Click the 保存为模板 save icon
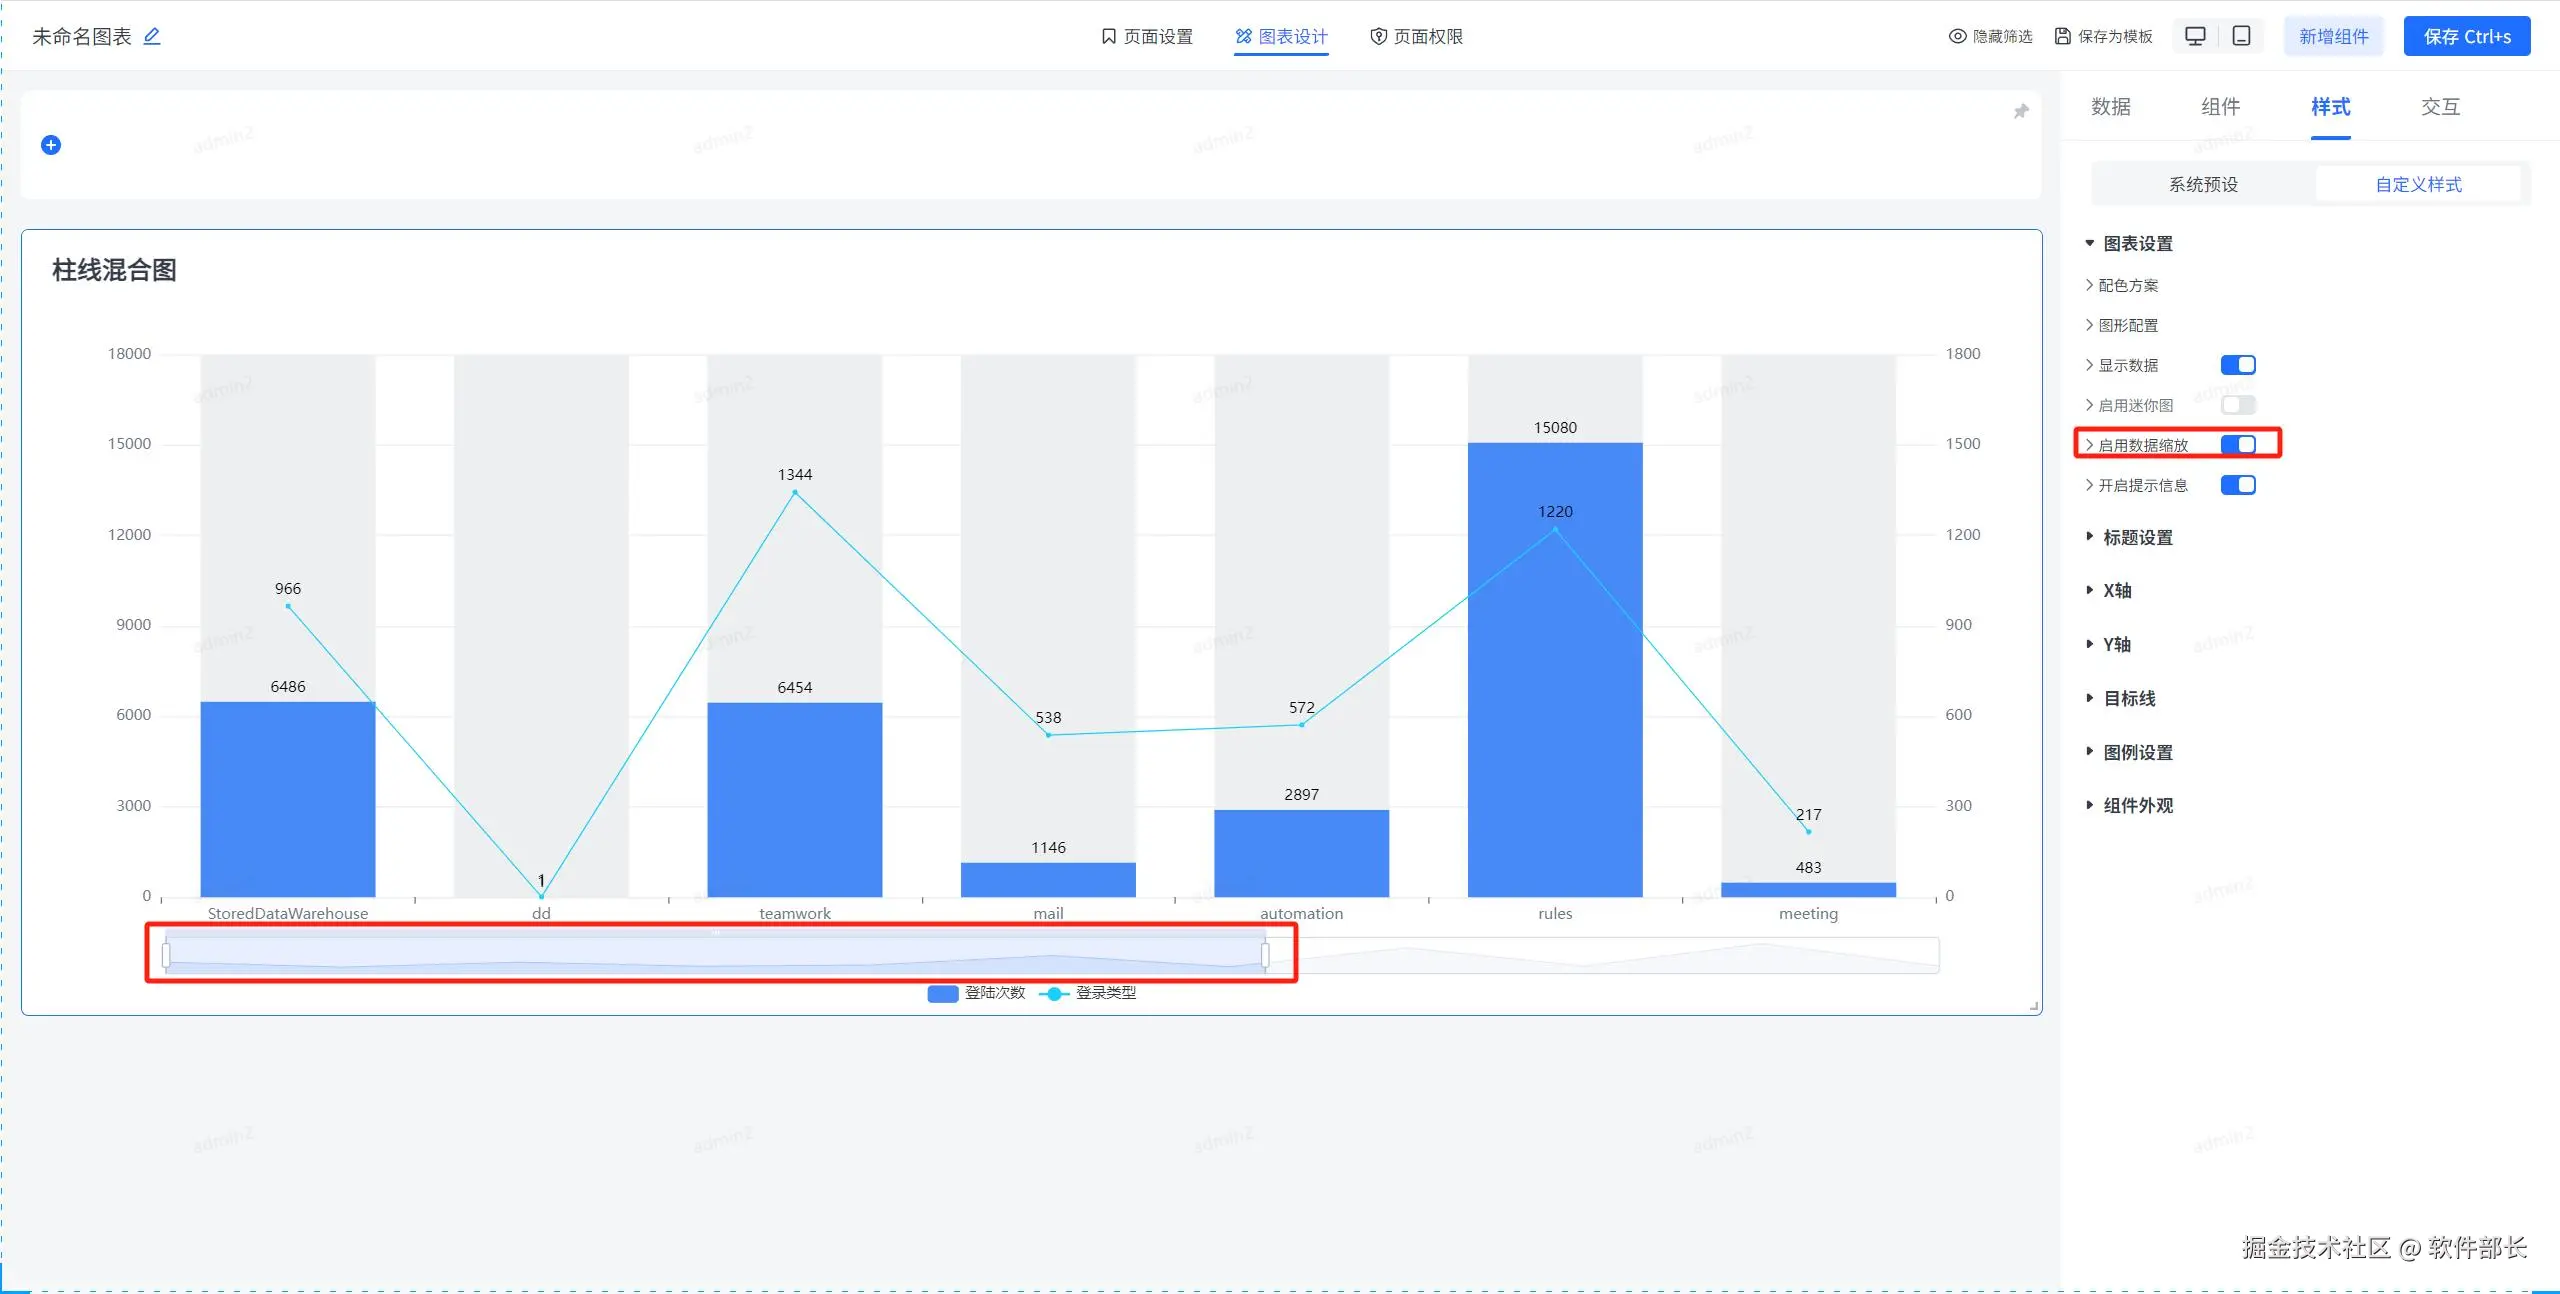Screen dimensions: 2560x1294 (2062, 36)
